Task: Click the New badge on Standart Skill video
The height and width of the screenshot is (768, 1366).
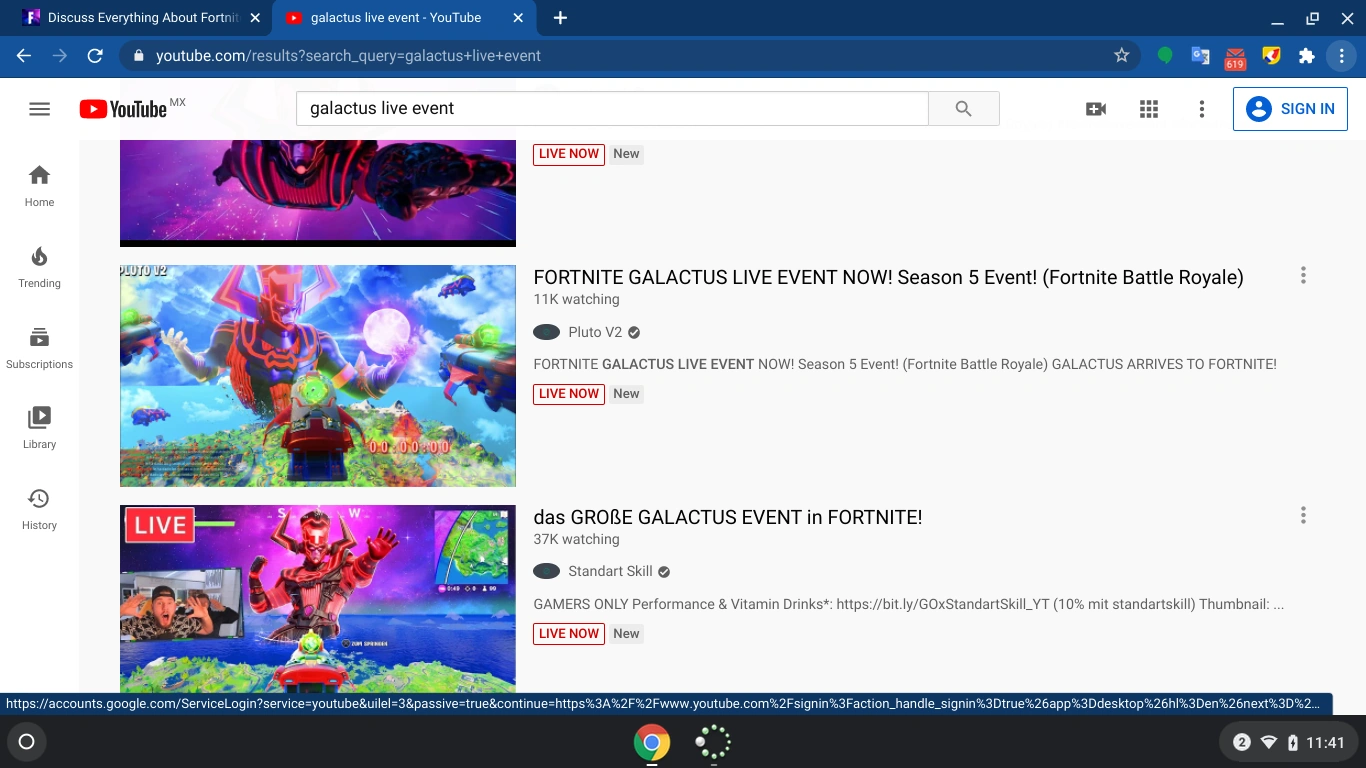Action: pos(626,634)
